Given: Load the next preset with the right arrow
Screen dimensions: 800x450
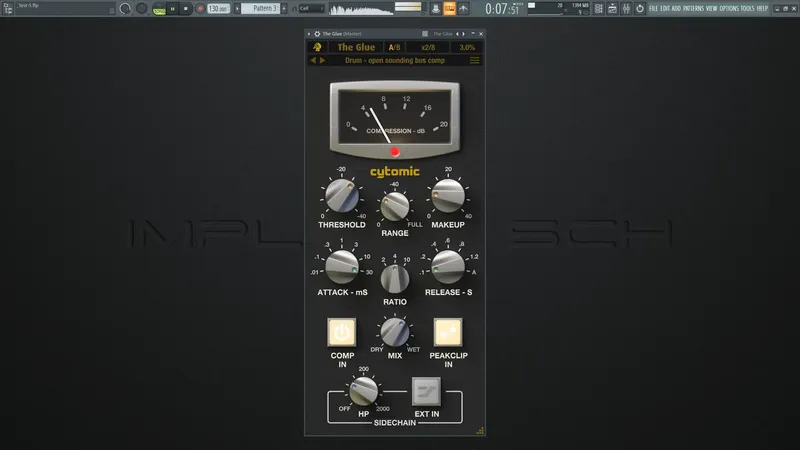Looking at the screenshot, I should pos(322,60).
